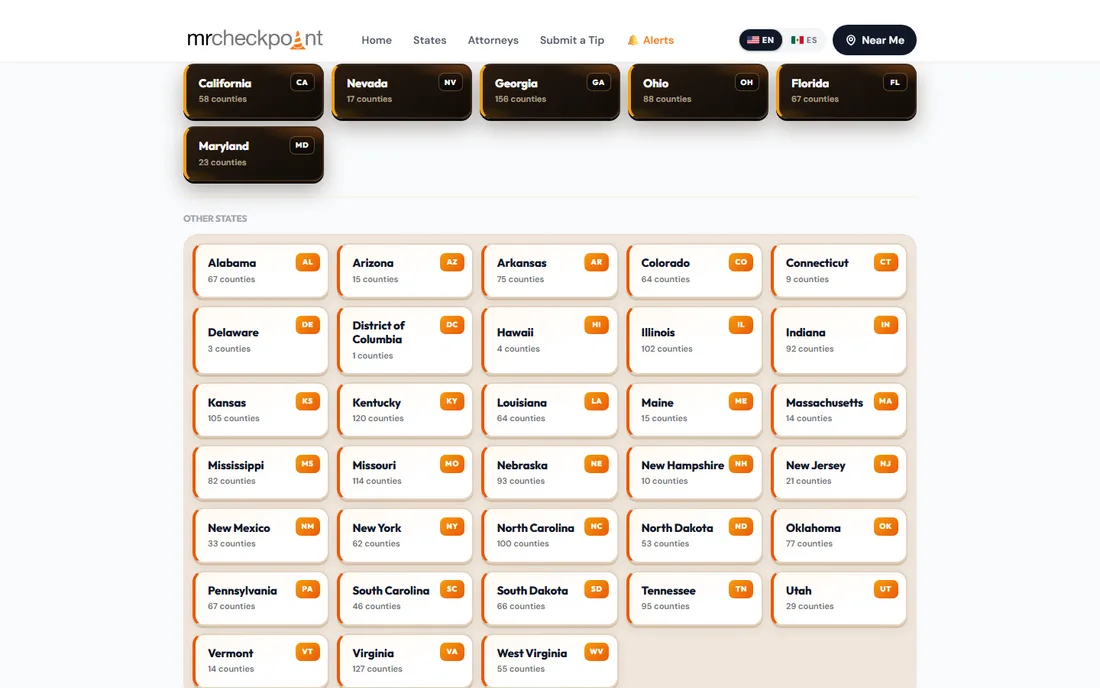
Task: Choose the Hawaii card
Action: tap(549, 340)
